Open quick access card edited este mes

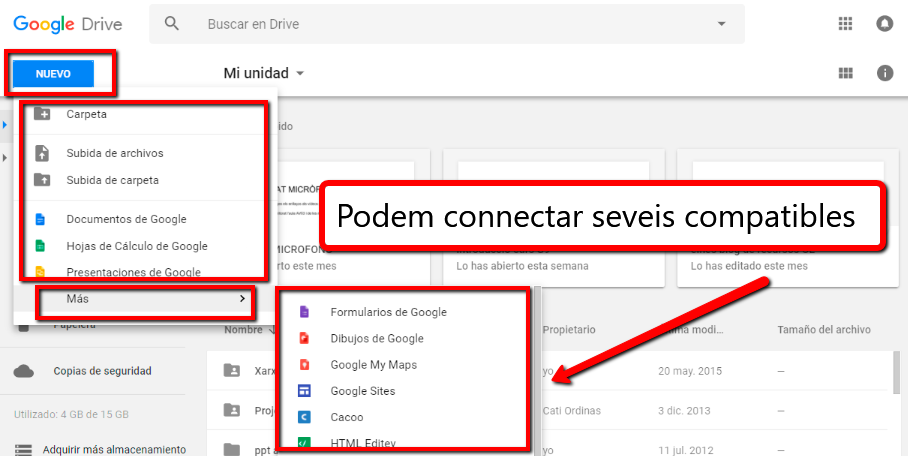(x=788, y=218)
